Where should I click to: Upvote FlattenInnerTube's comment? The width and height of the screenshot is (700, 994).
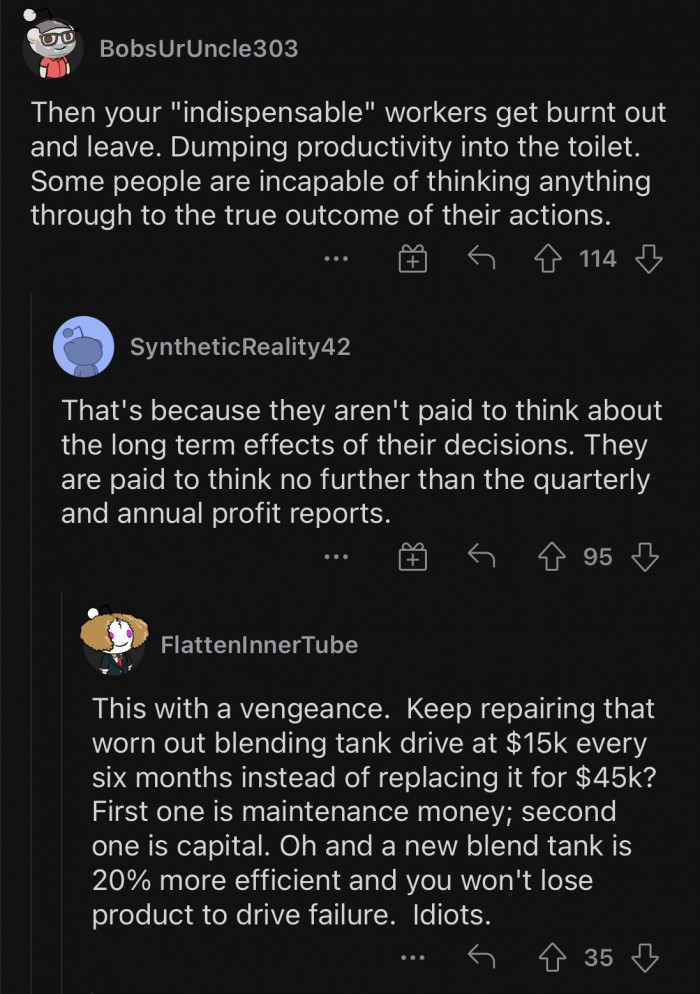(x=548, y=957)
